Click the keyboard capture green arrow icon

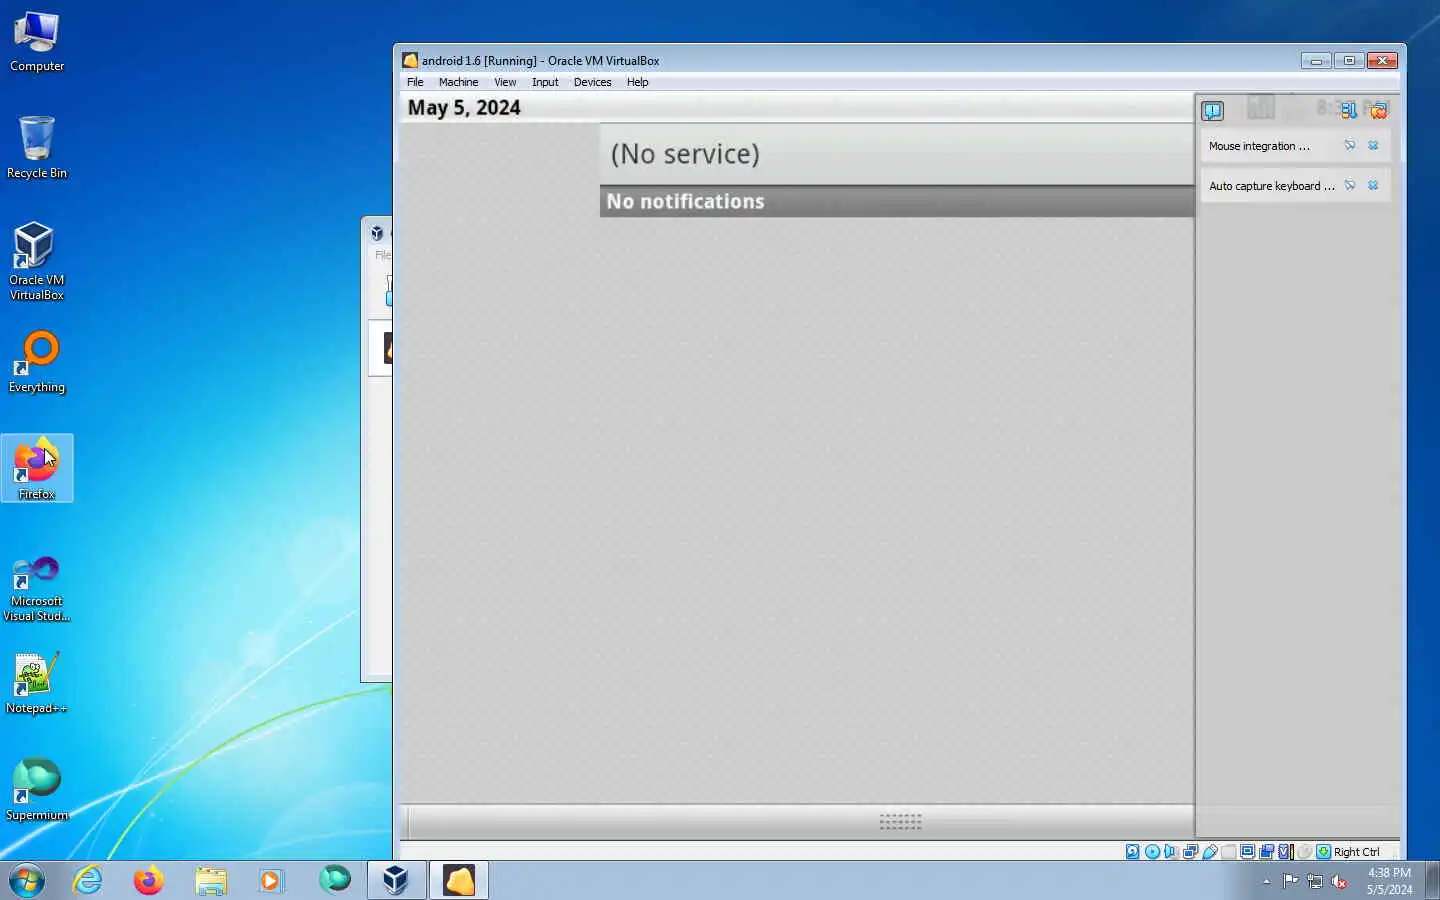click(1323, 852)
